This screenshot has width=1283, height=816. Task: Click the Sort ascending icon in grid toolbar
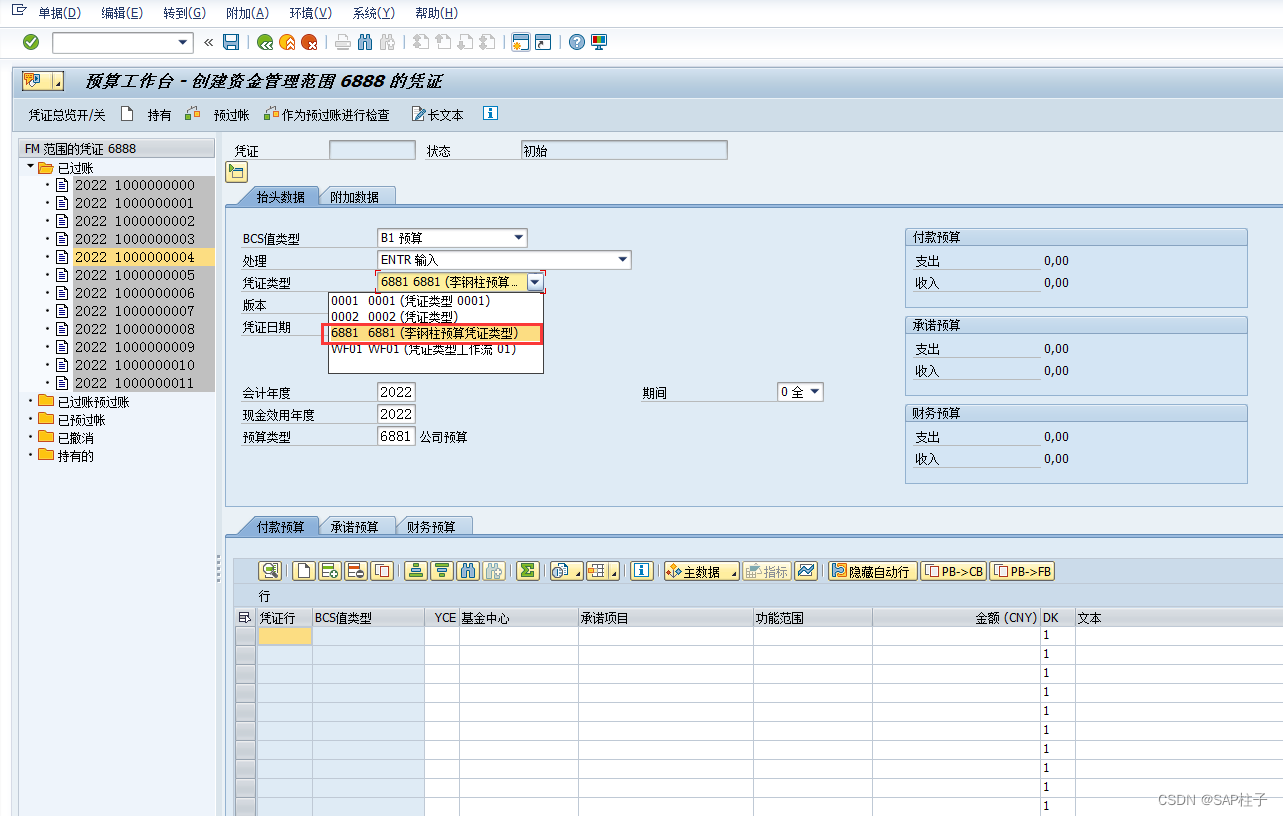416,571
